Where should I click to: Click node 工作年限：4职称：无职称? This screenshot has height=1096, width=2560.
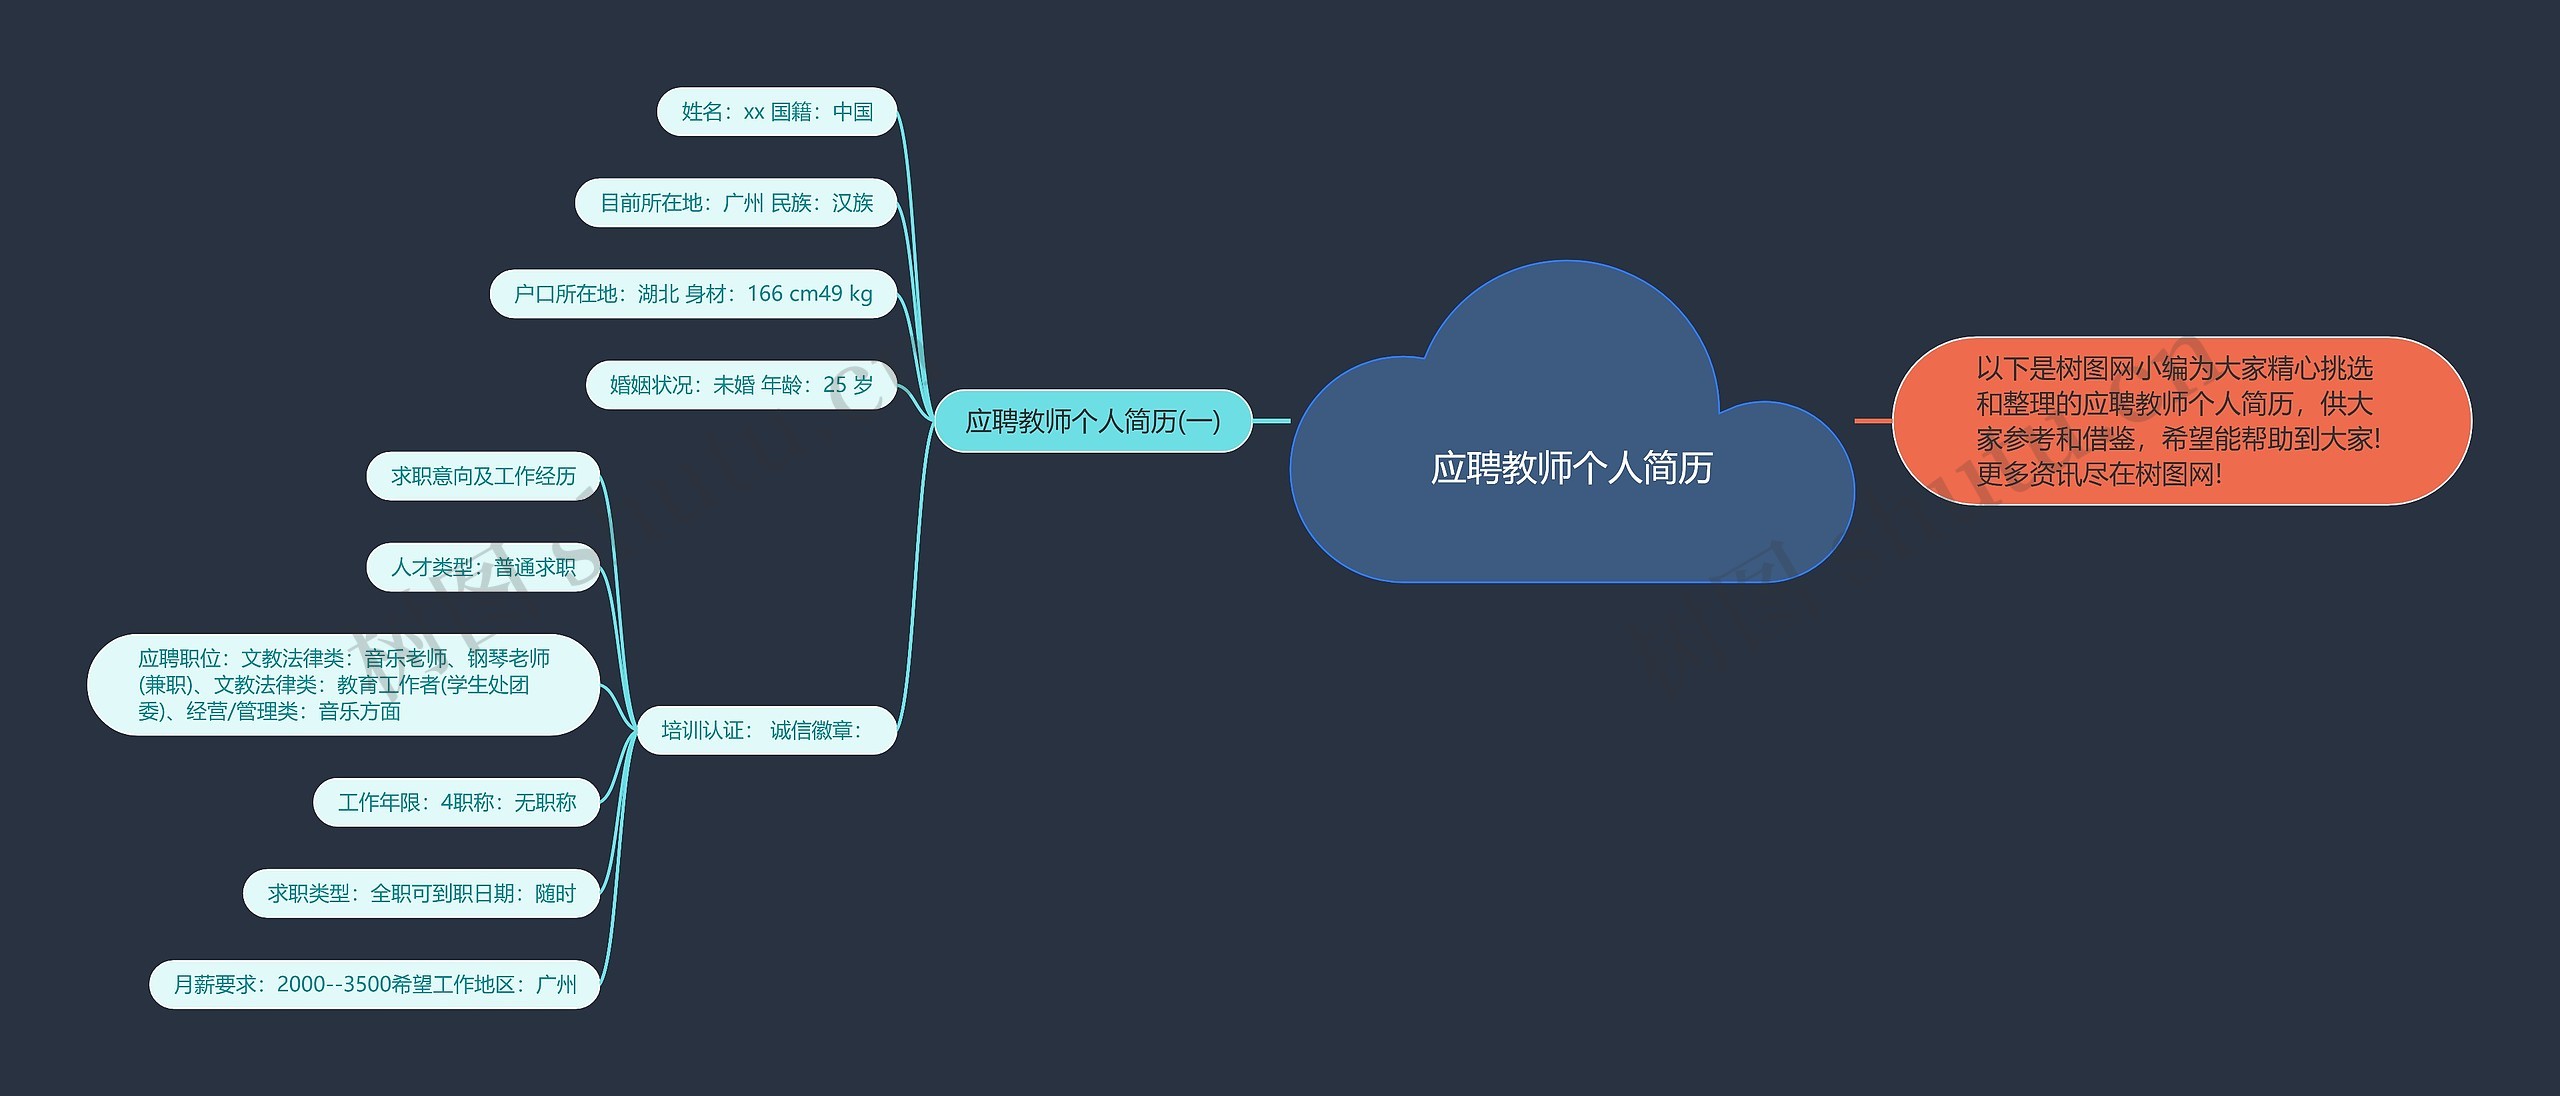456,802
